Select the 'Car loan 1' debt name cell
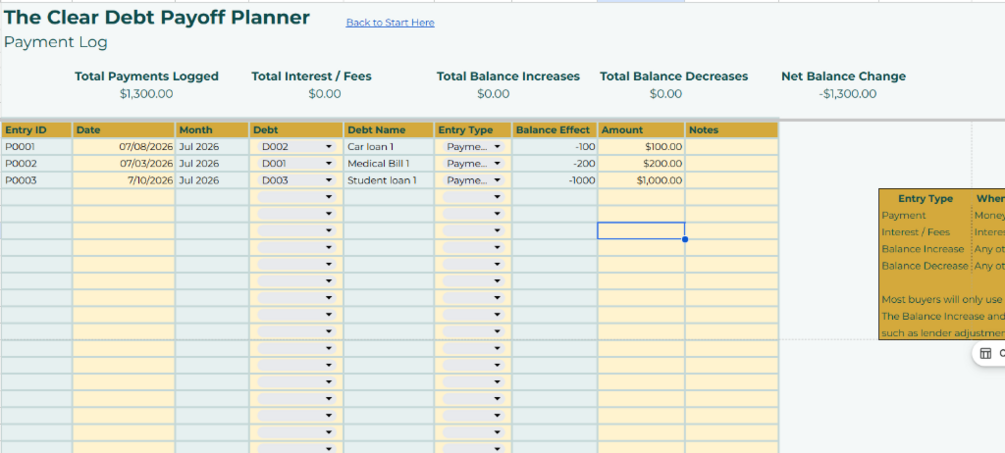This screenshot has width=1005, height=453. coord(389,147)
